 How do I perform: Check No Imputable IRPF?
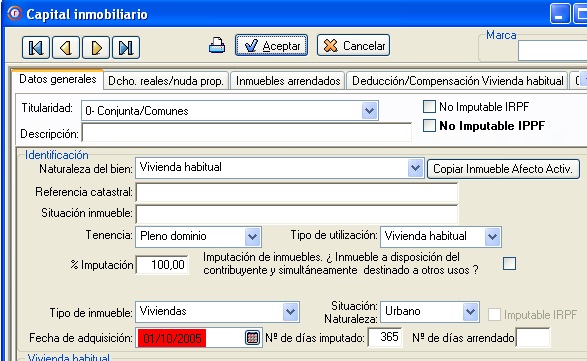429,107
